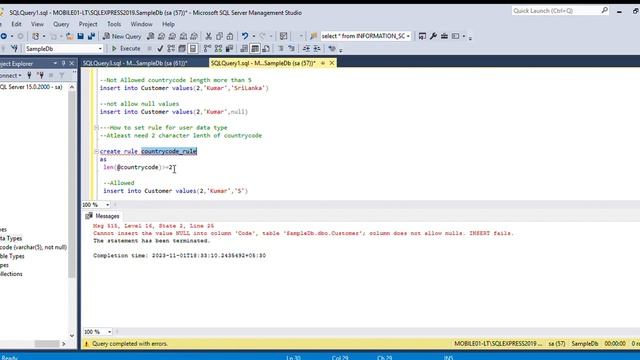Viewport: 640px width, 360px height.
Task: Click the red 'Cannot insert the value NULL' error line
Action: [303, 233]
